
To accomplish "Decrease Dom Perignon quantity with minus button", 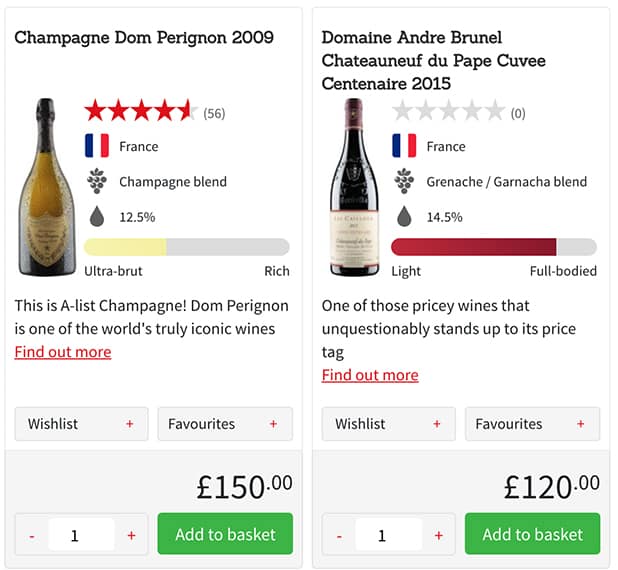I will (32, 536).
